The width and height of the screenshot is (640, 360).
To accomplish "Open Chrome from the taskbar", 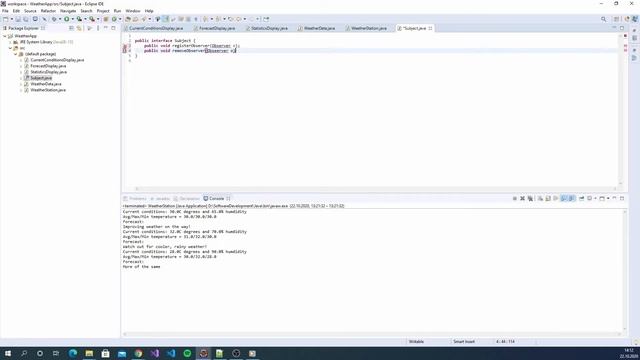I will (138, 353).
